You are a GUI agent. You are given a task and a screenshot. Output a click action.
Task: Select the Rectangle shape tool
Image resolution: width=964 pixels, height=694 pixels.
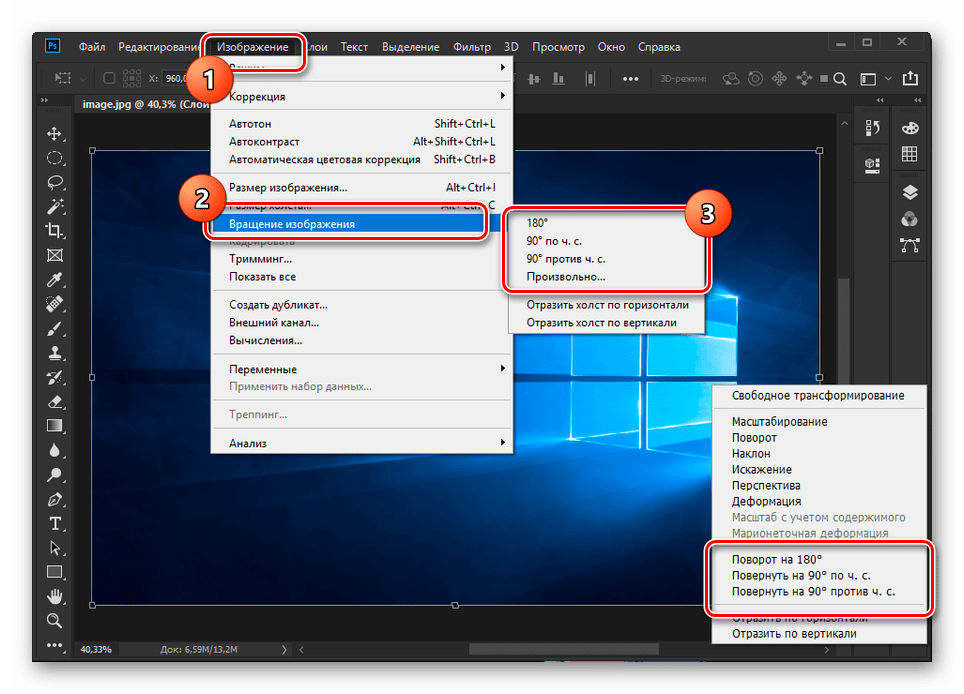coord(55,572)
